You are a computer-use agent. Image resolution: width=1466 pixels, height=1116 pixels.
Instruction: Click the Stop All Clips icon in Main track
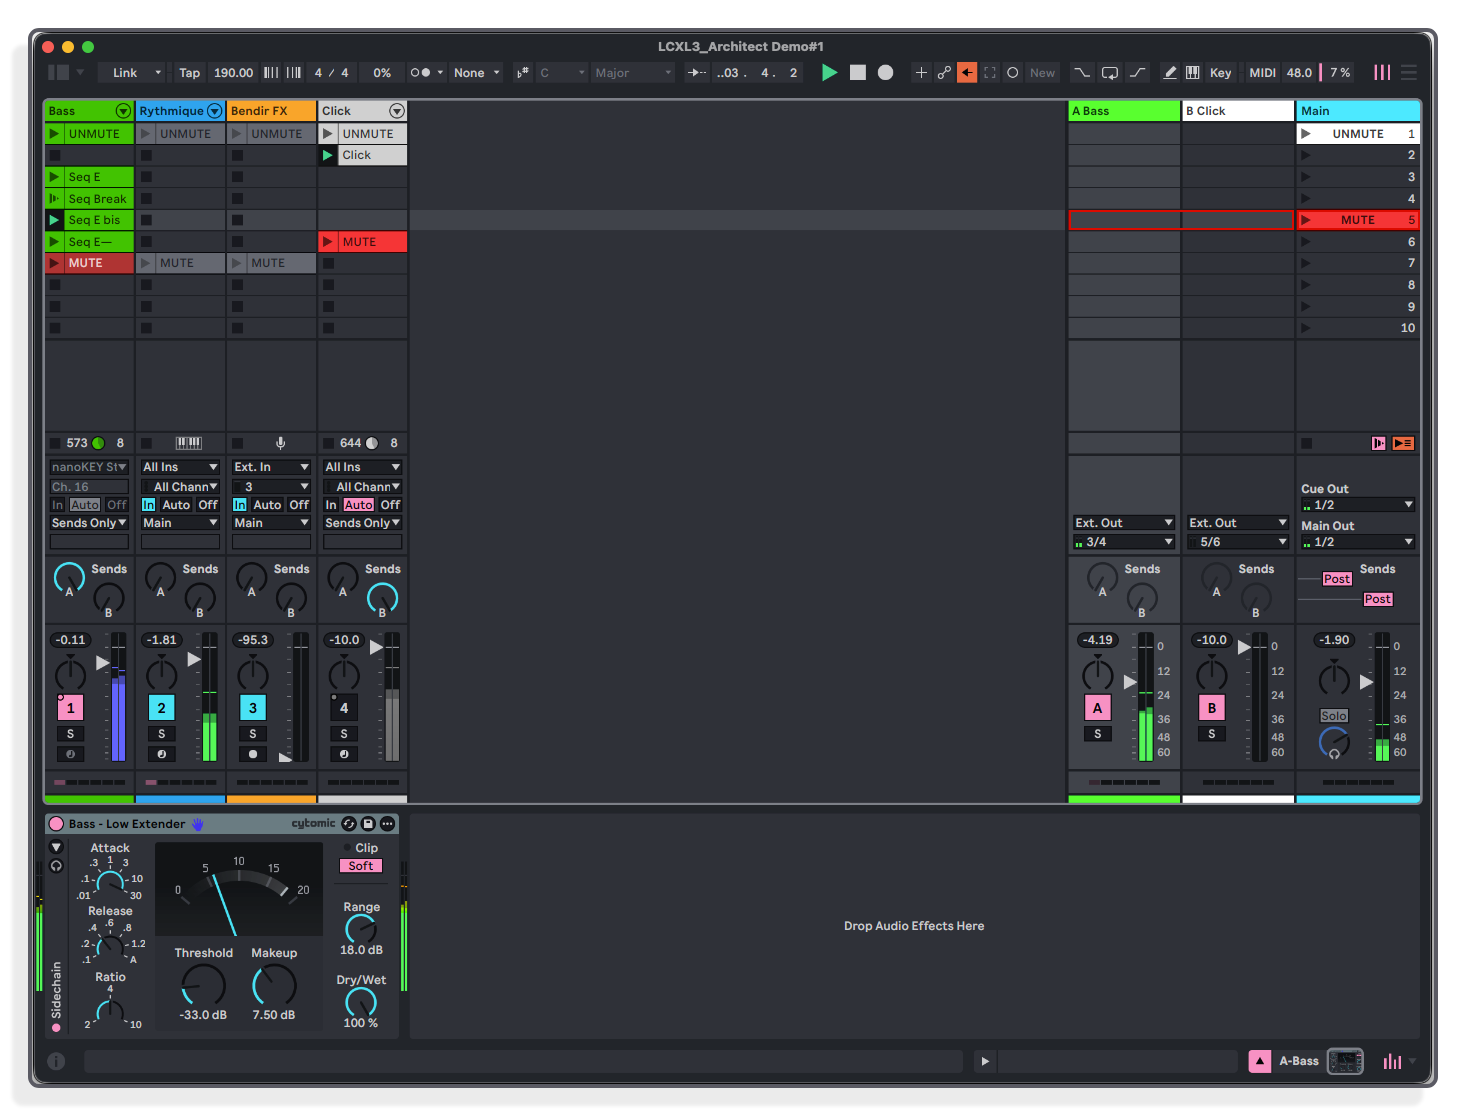click(x=1306, y=443)
